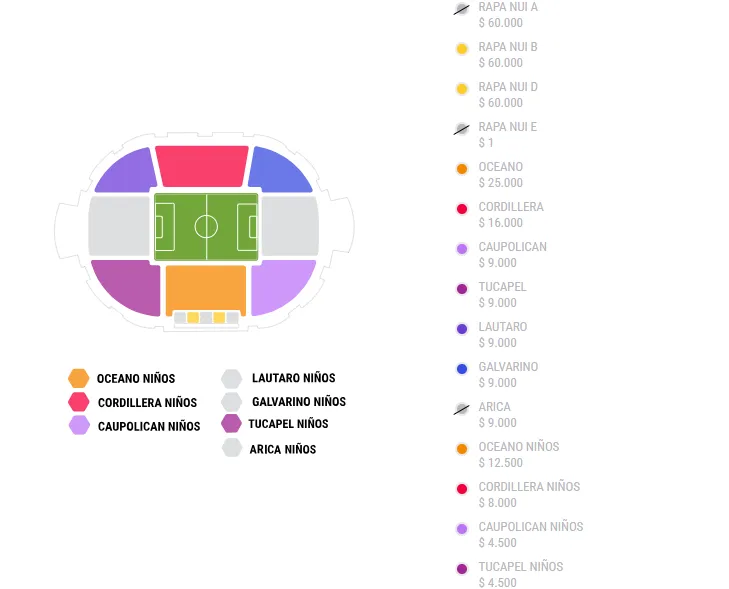This screenshot has width=729, height=589.
Task: Select the Rapa Nui D yellow dot
Action: [x=462, y=89]
